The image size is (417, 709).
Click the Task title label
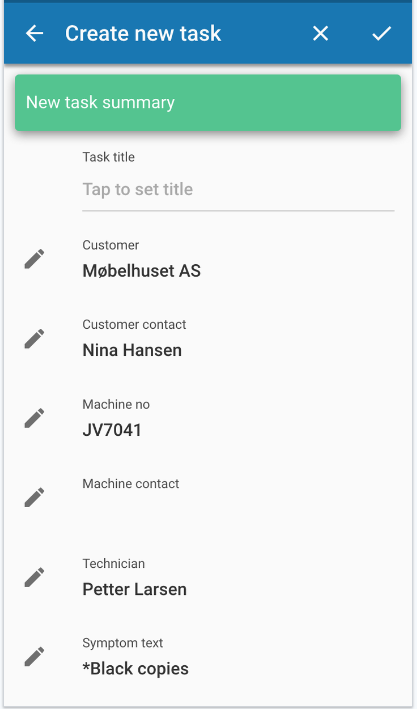pos(109,157)
